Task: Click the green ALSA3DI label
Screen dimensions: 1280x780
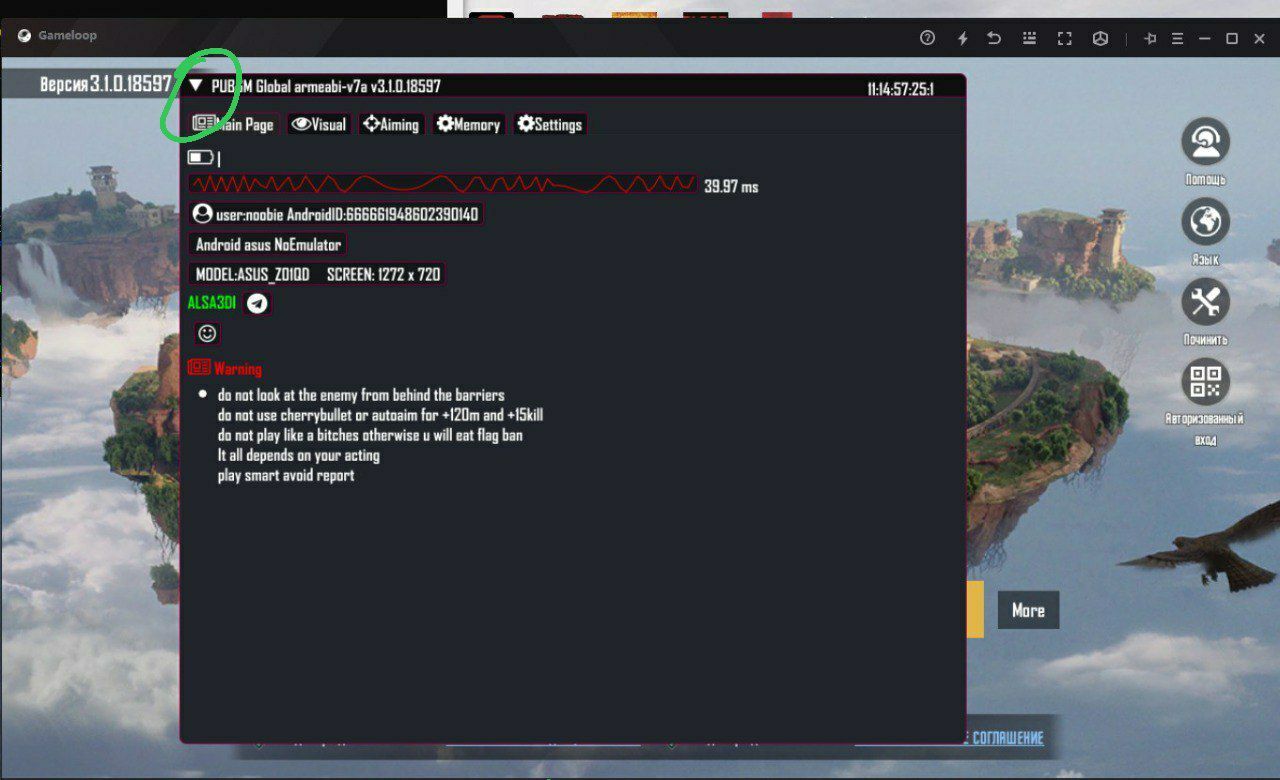Action: pyautogui.click(x=212, y=303)
